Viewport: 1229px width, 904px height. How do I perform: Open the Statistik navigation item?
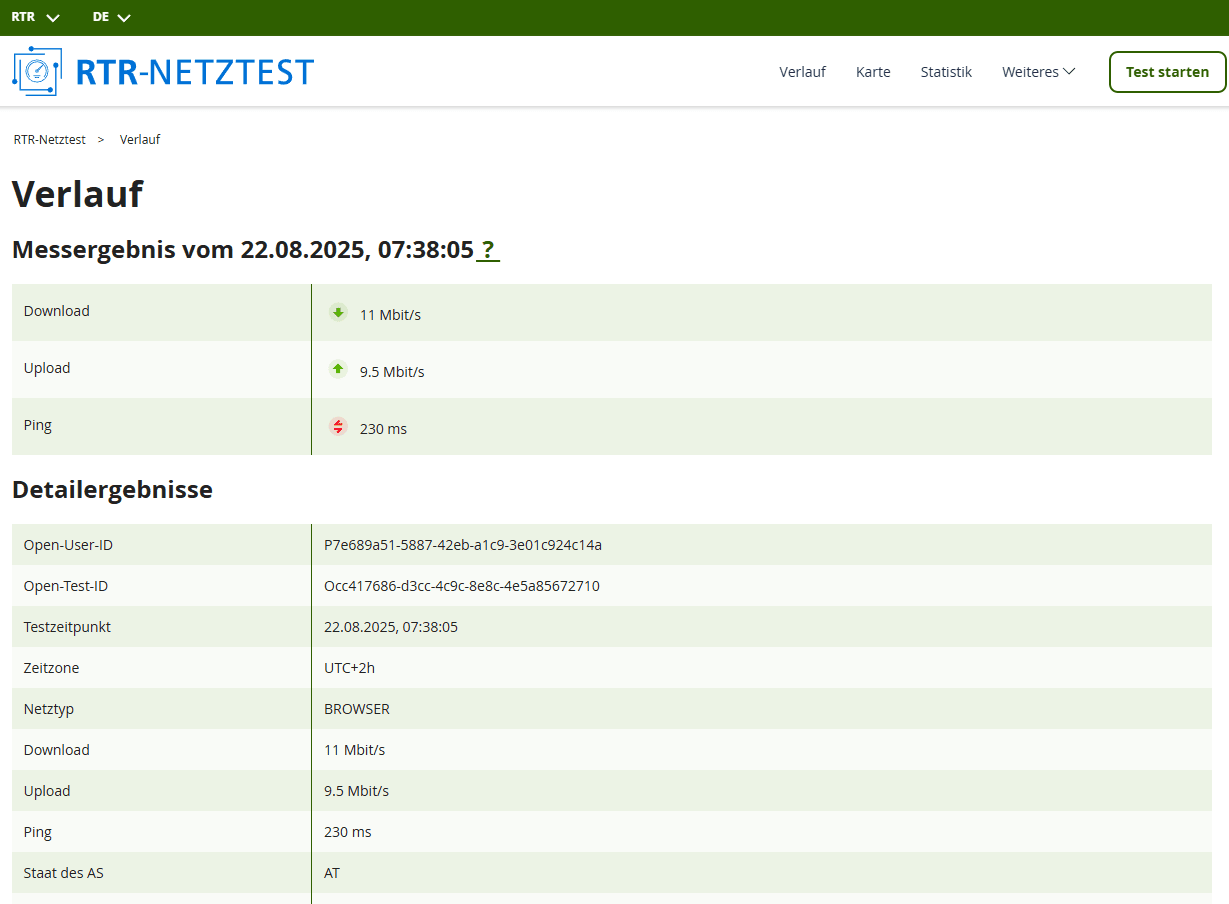(946, 72)
